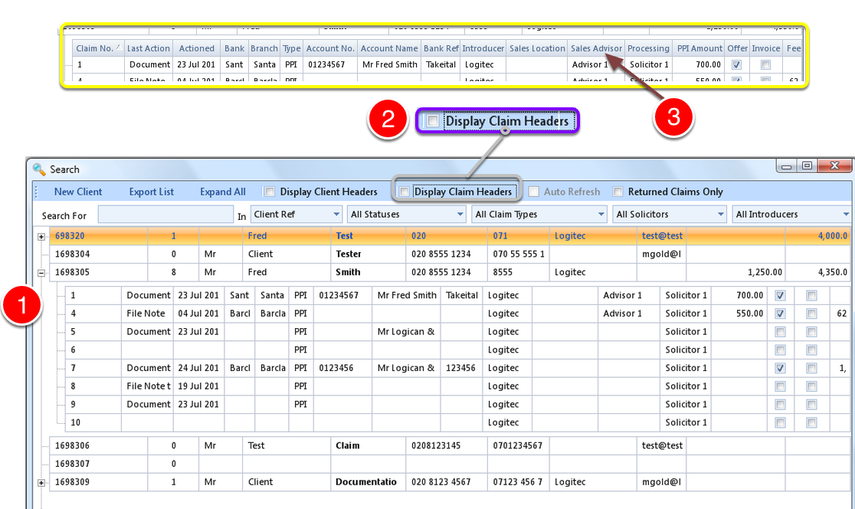Click Tester surname cell
This screenshot has width=855, height=509.
(x=368, y=254)
